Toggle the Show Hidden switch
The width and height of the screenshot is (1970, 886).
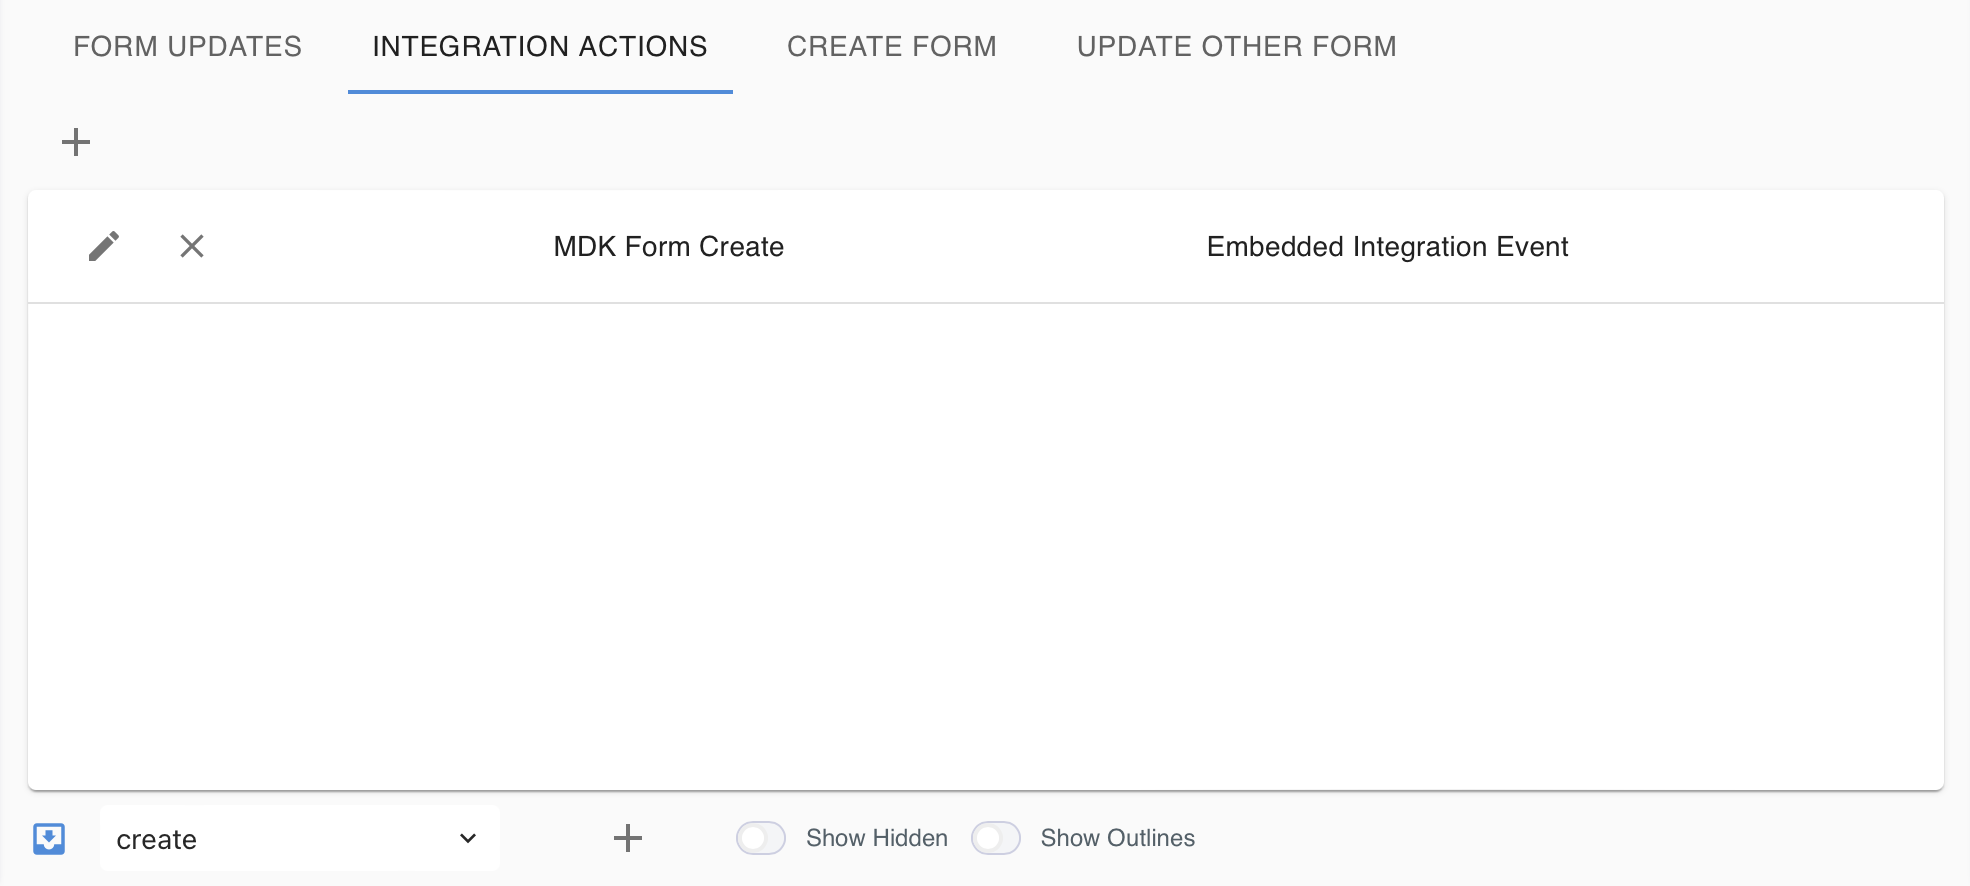pyautogui.click(x=761, y=838)
